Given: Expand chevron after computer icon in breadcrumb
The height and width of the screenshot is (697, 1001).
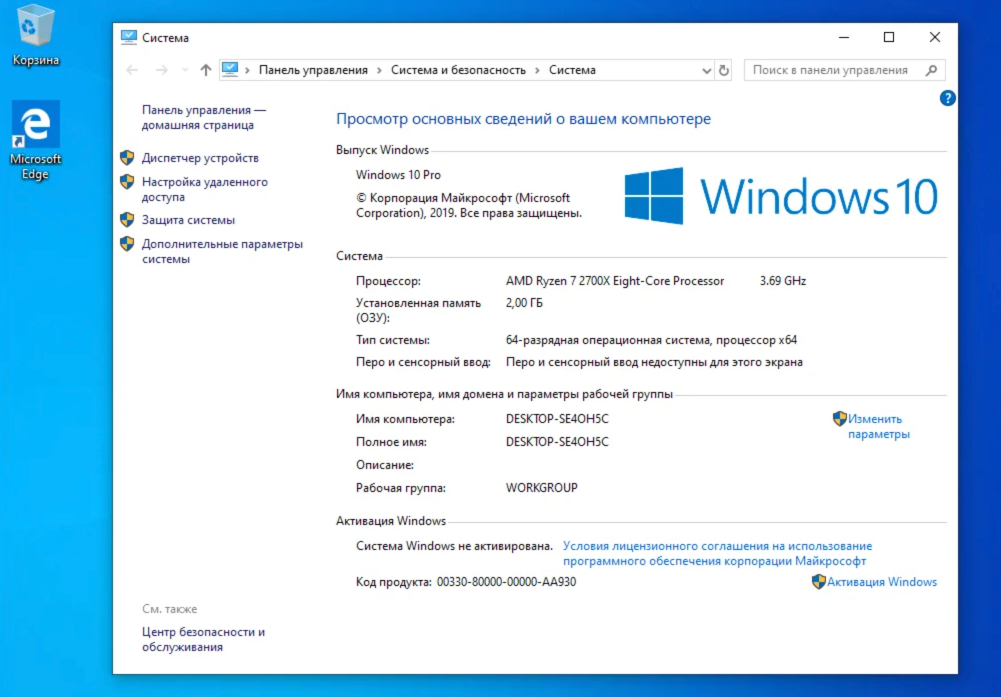Looking at the screenshot, I should point(248,70).
